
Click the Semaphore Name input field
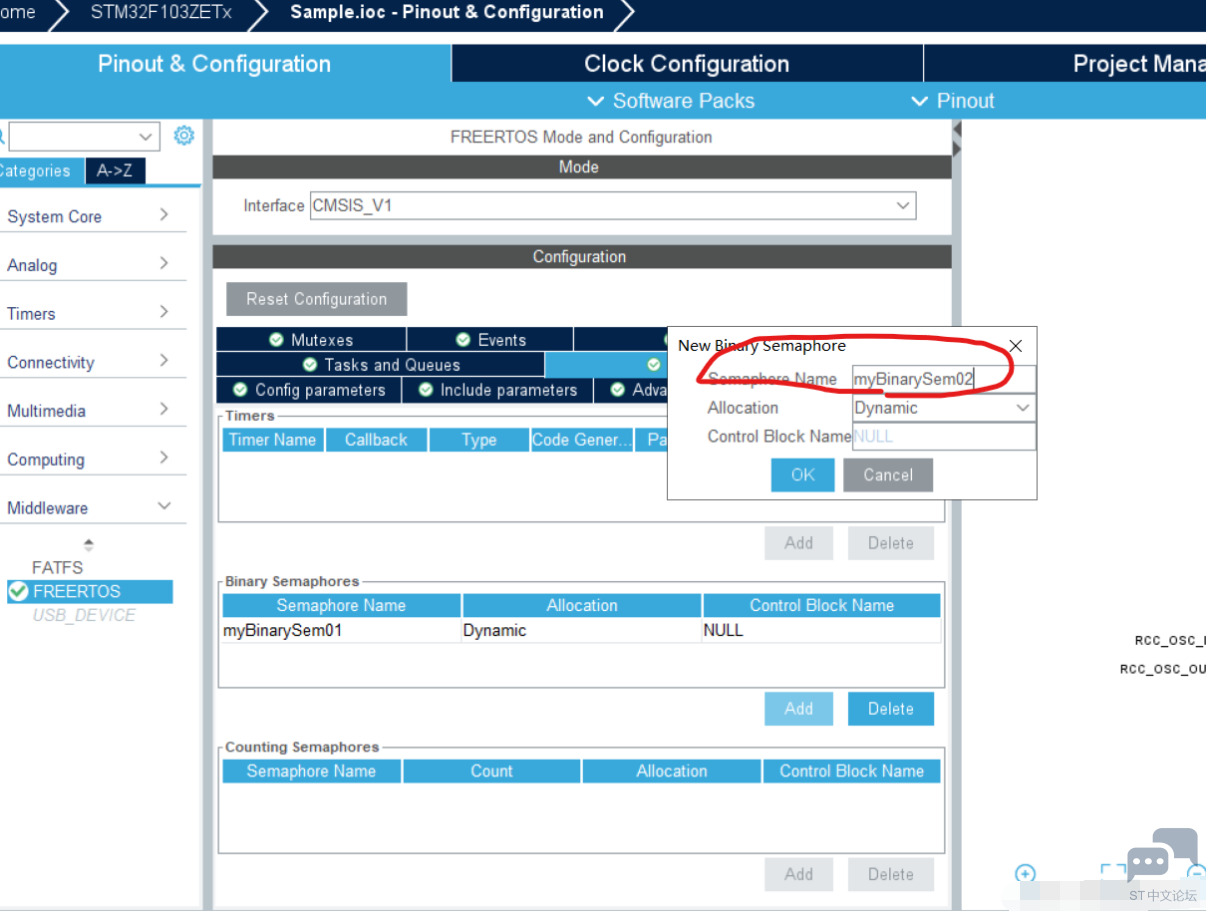tap(944, 380)
